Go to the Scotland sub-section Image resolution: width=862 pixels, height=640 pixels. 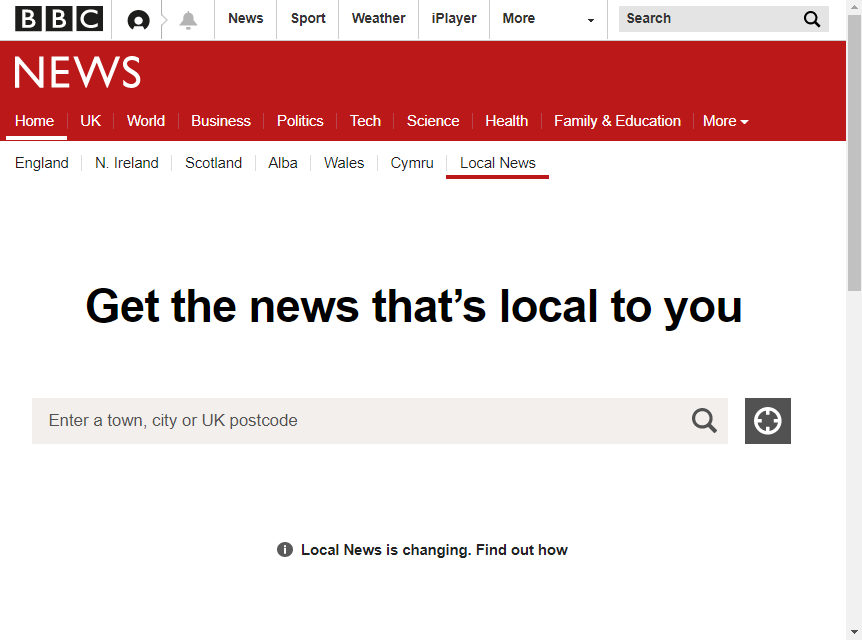tap(213, 163)
